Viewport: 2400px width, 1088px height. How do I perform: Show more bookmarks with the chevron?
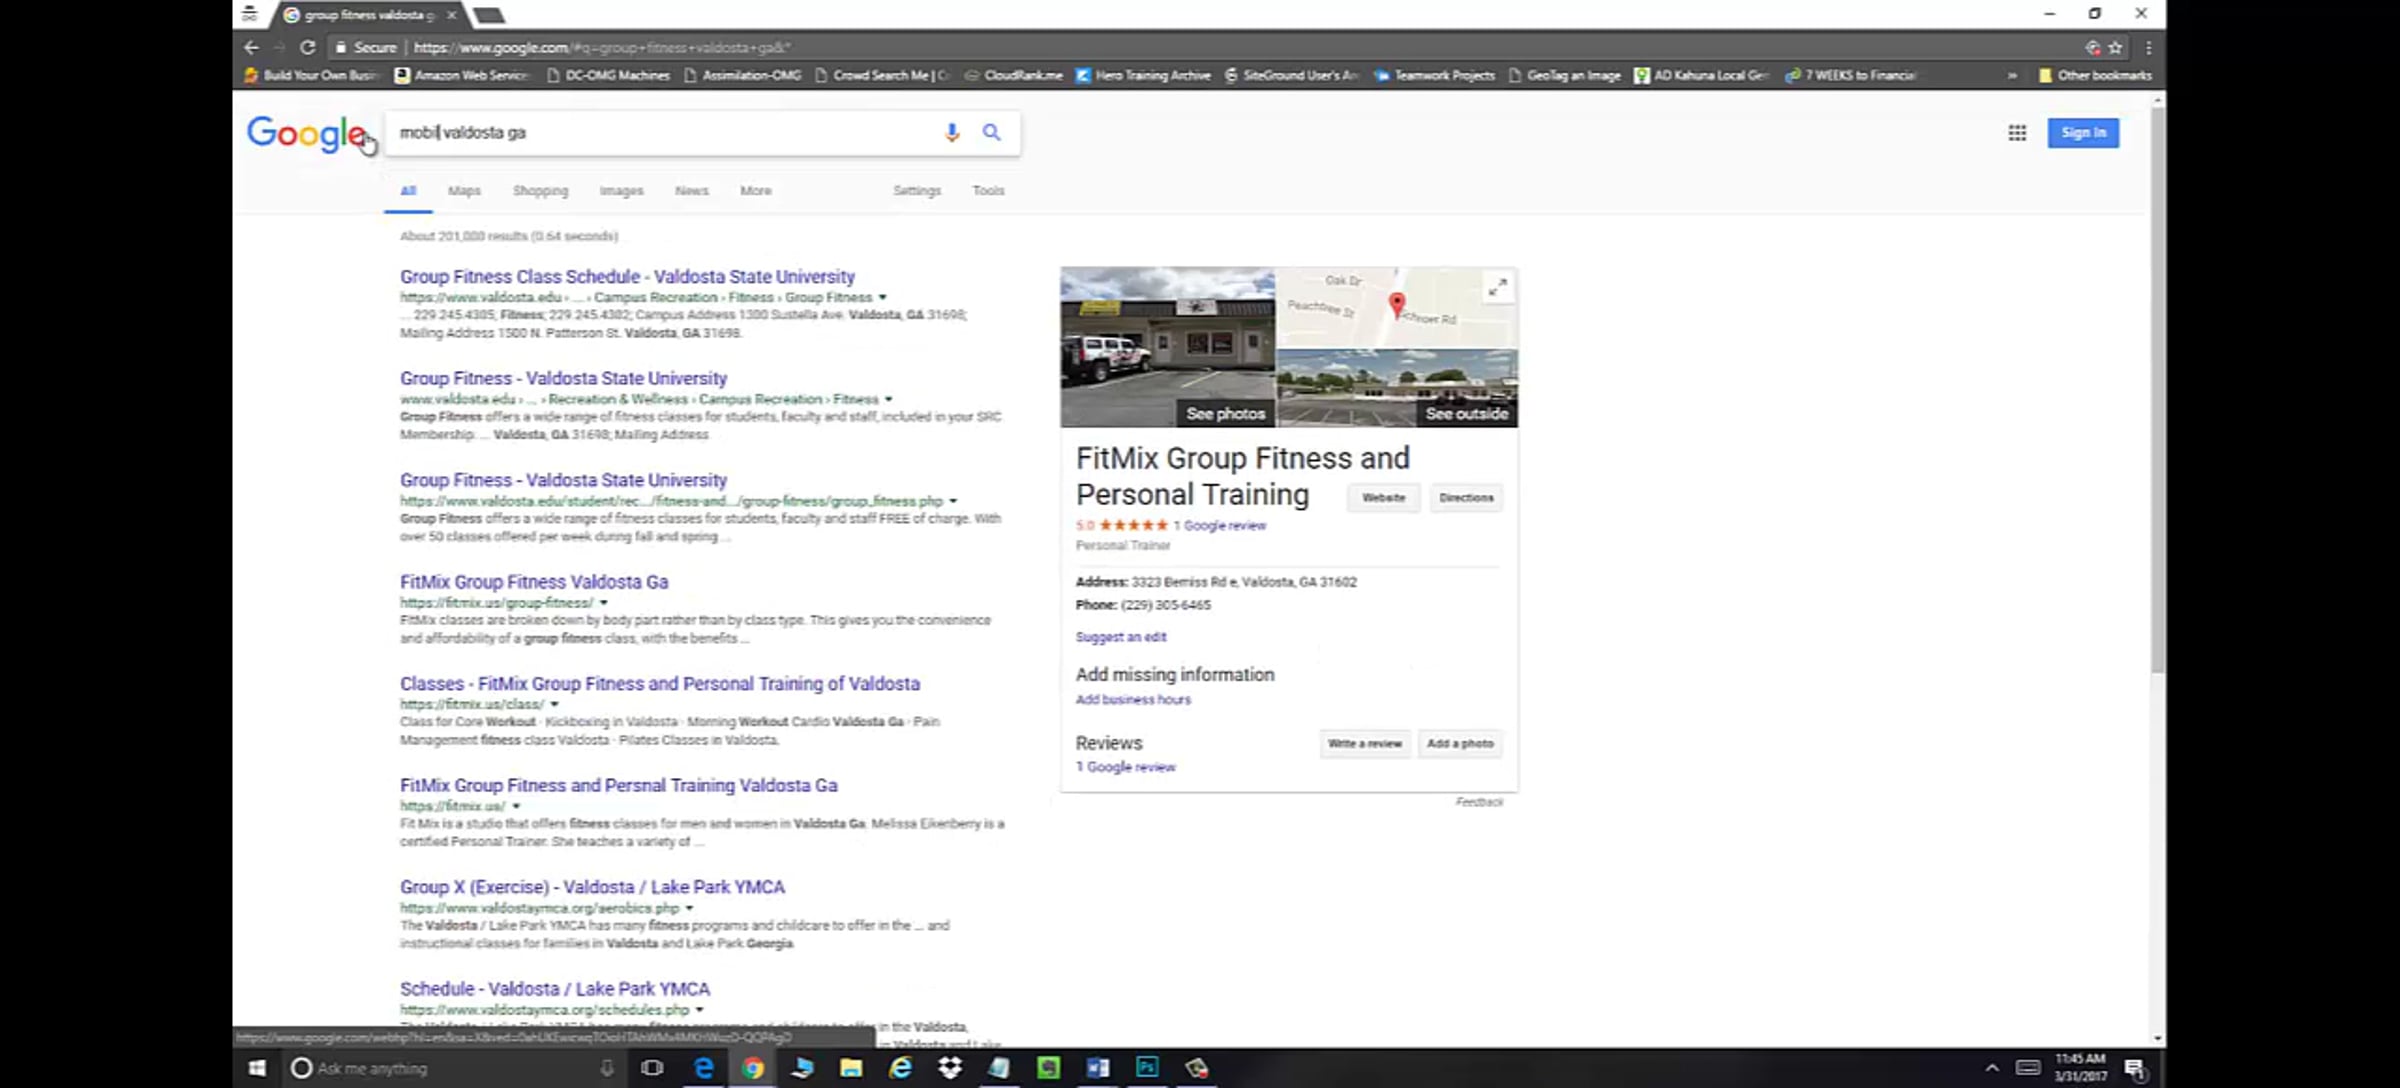tap(2012, 75)
